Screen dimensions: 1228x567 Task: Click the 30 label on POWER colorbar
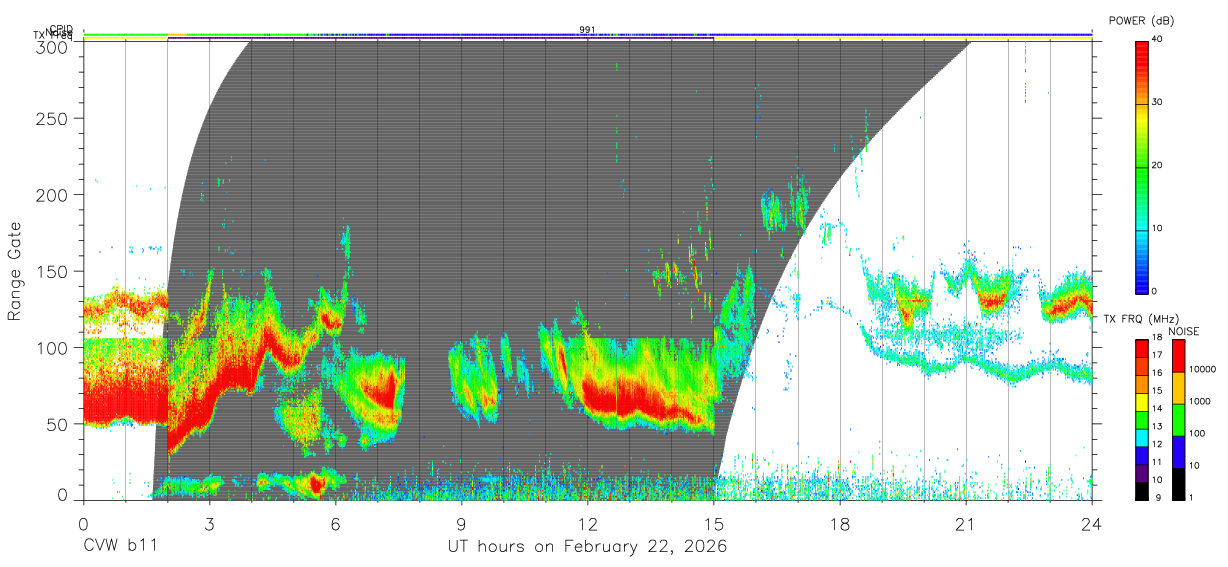point(1159,102)
